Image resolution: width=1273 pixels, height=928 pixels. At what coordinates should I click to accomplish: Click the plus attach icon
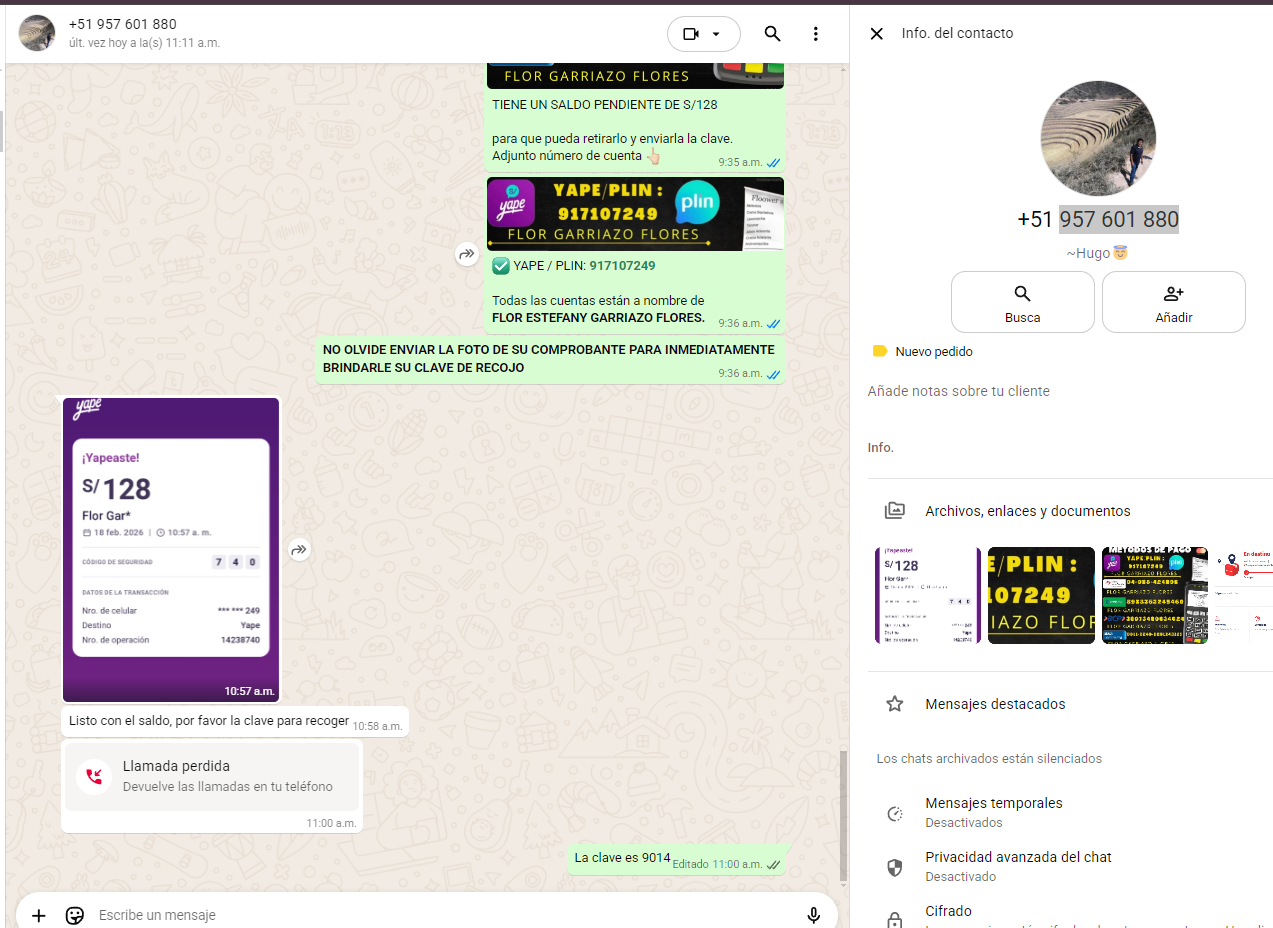(39, 915)
